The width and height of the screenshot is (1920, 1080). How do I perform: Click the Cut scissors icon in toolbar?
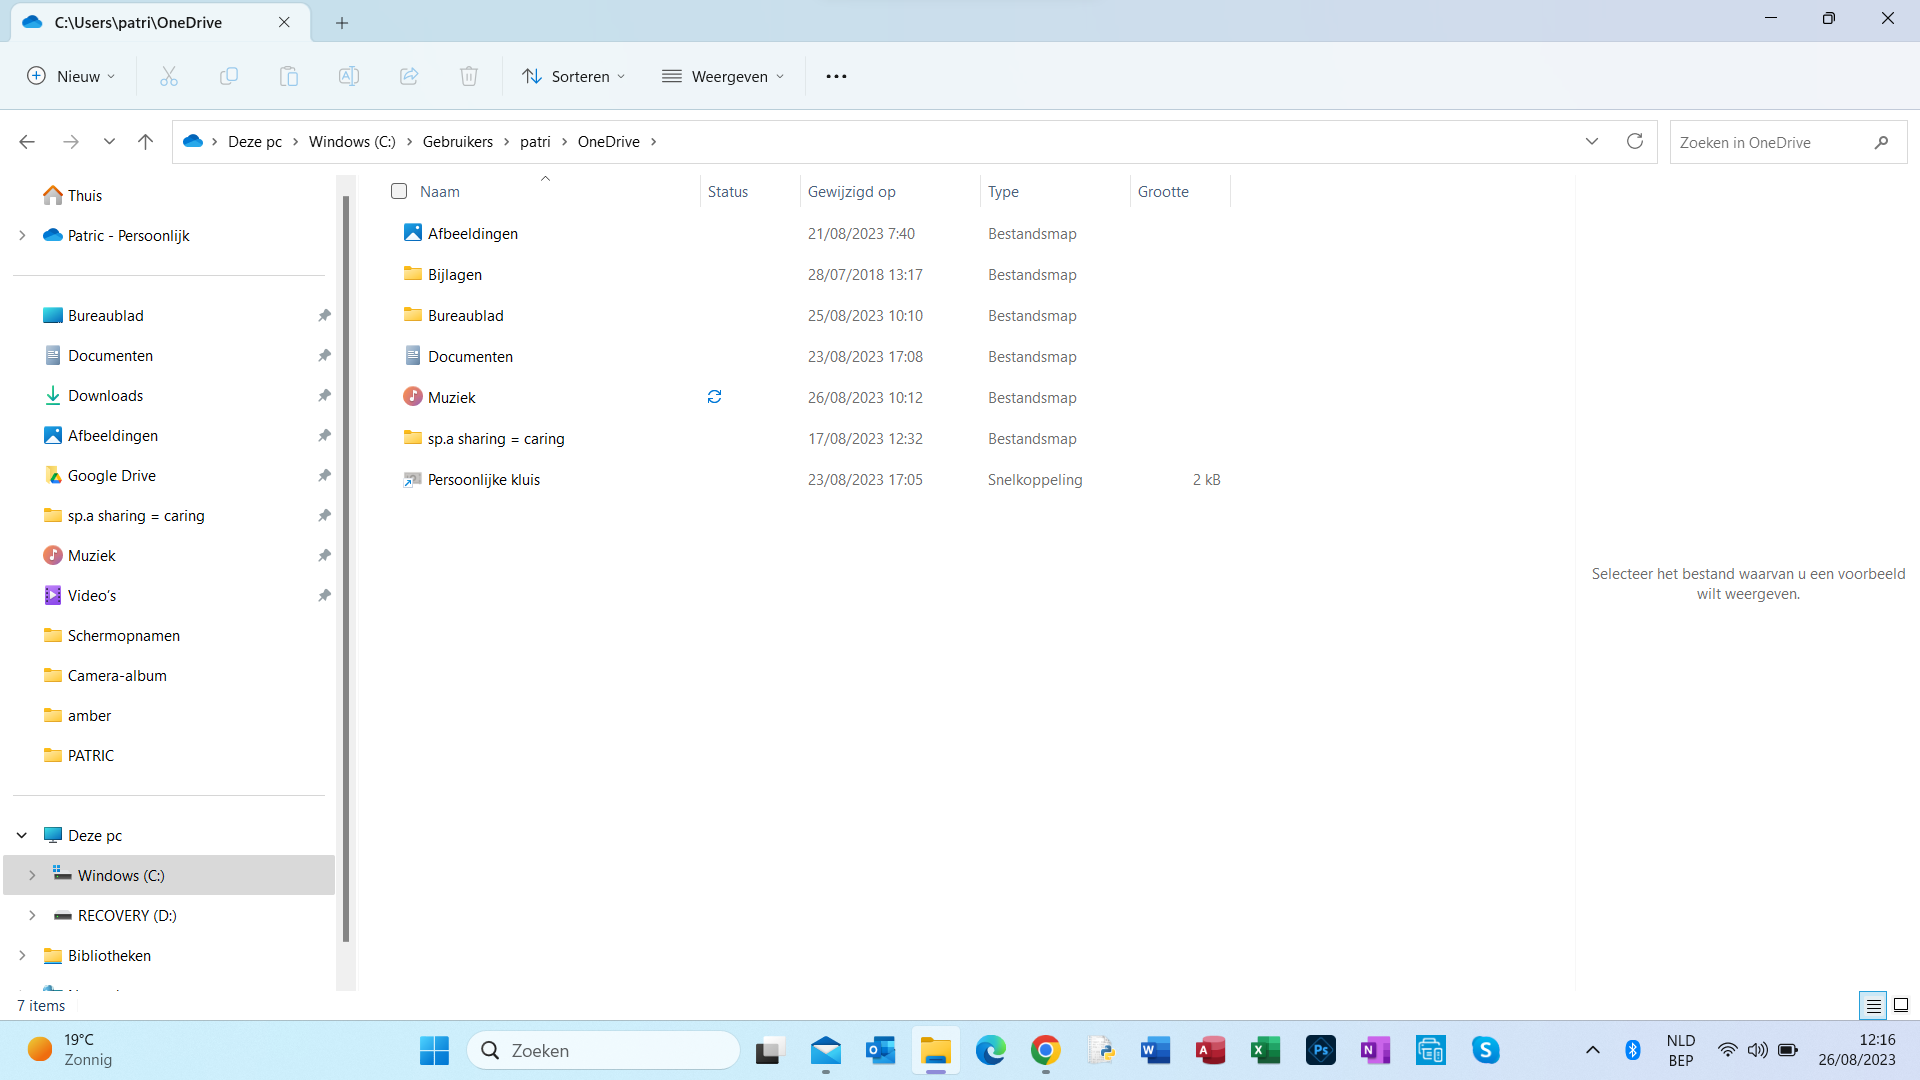[169, 76]
